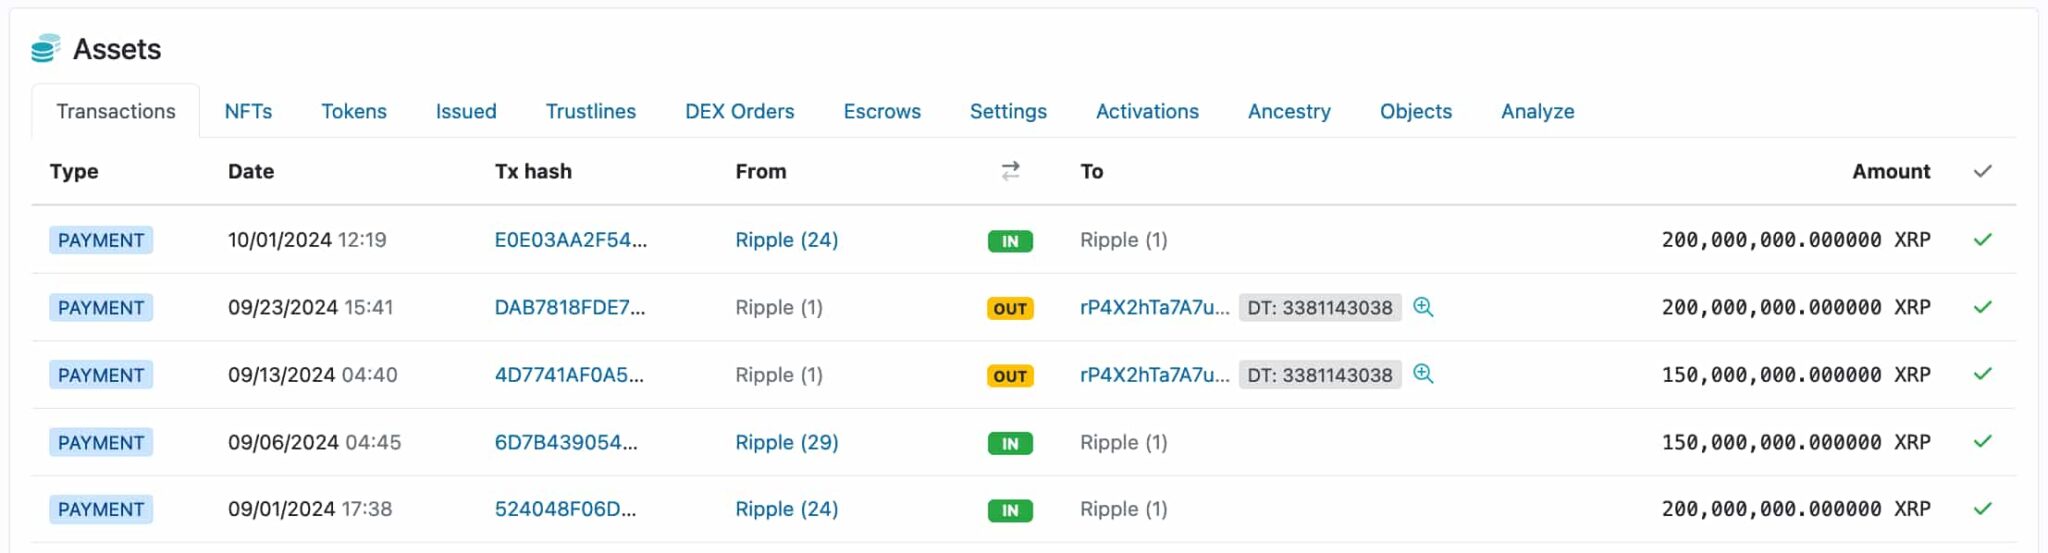This screenshot has height=553, width=2048.
Task: Open the Trustlines tab
Action: [590, 111]
